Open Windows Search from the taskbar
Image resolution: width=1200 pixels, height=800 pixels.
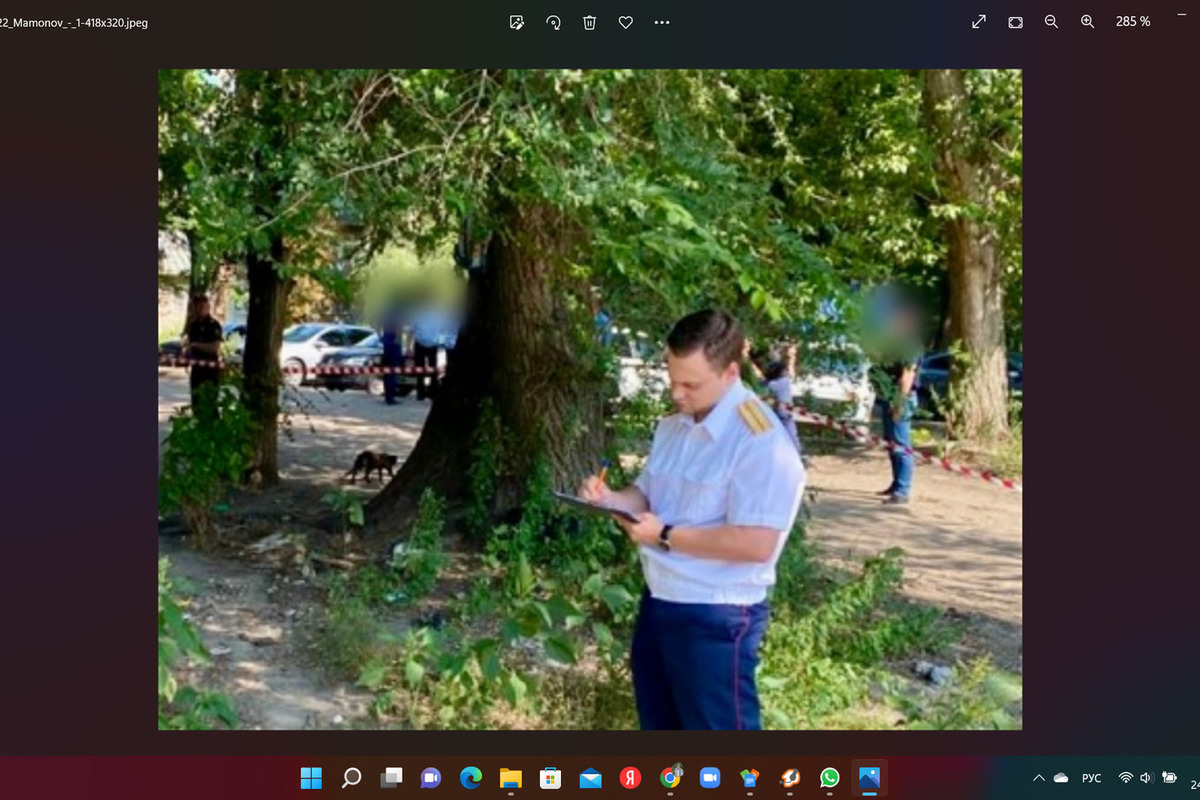tap(351, 778)
